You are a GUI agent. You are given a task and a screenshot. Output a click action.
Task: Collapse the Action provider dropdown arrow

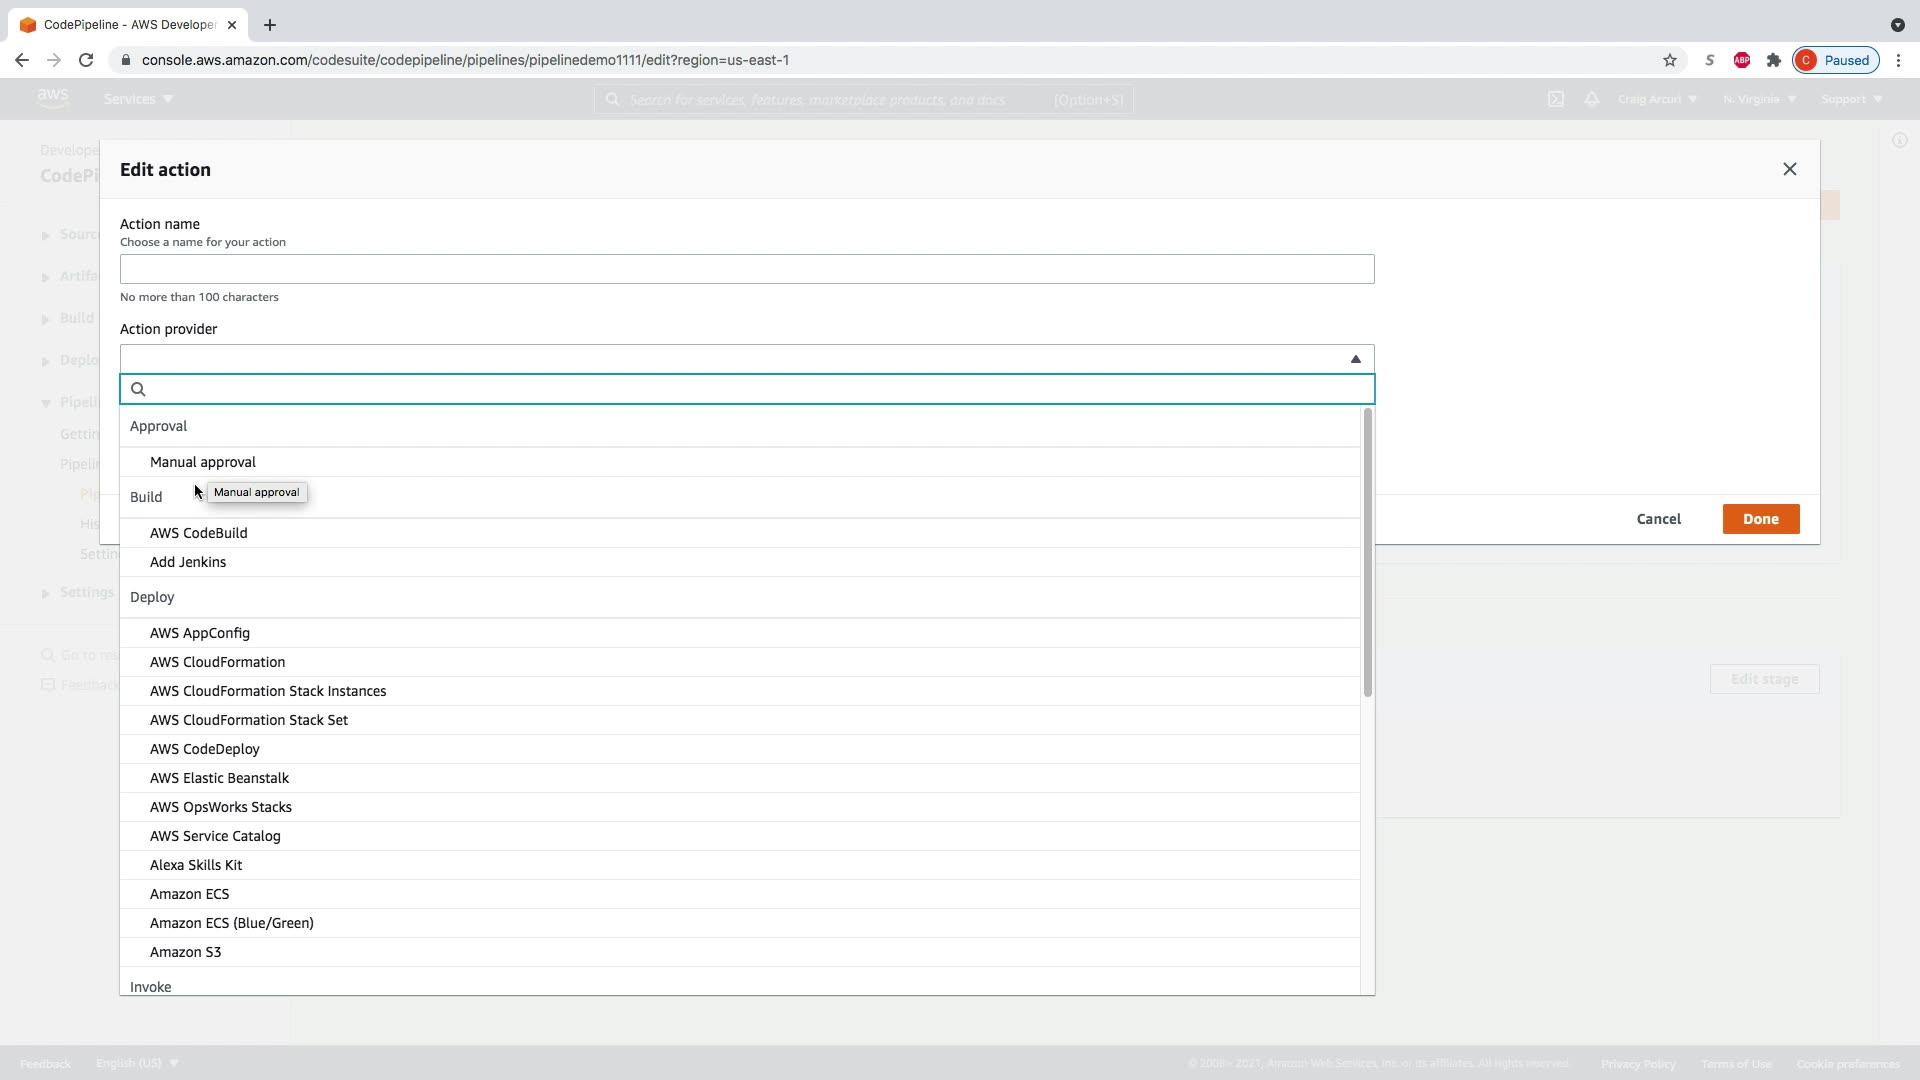coord(1355,359)
